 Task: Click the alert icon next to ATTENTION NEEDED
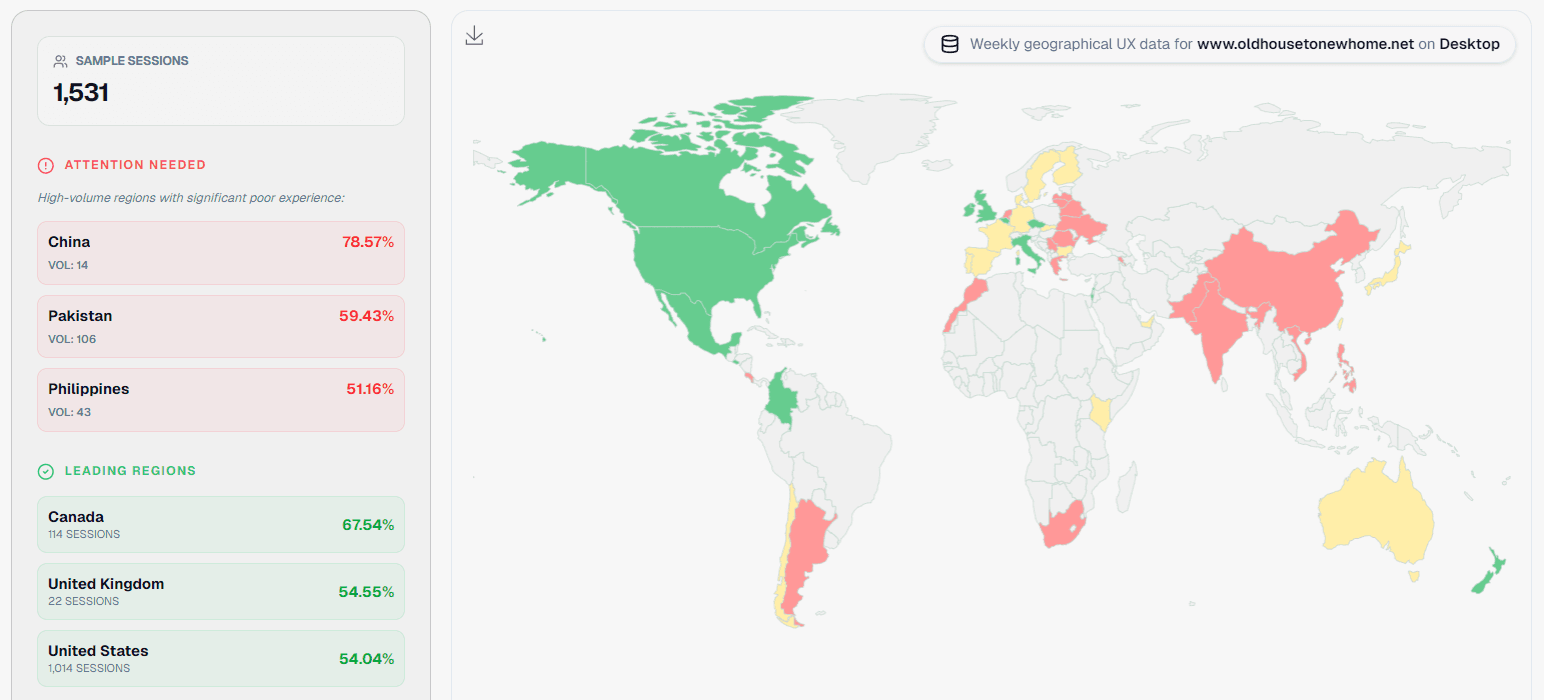tap(45, 164)
